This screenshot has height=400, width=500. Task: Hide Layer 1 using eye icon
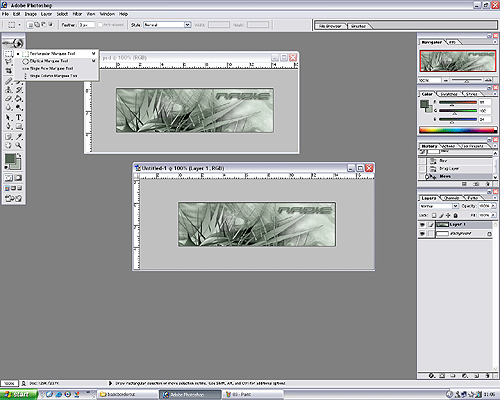[422, 225]
